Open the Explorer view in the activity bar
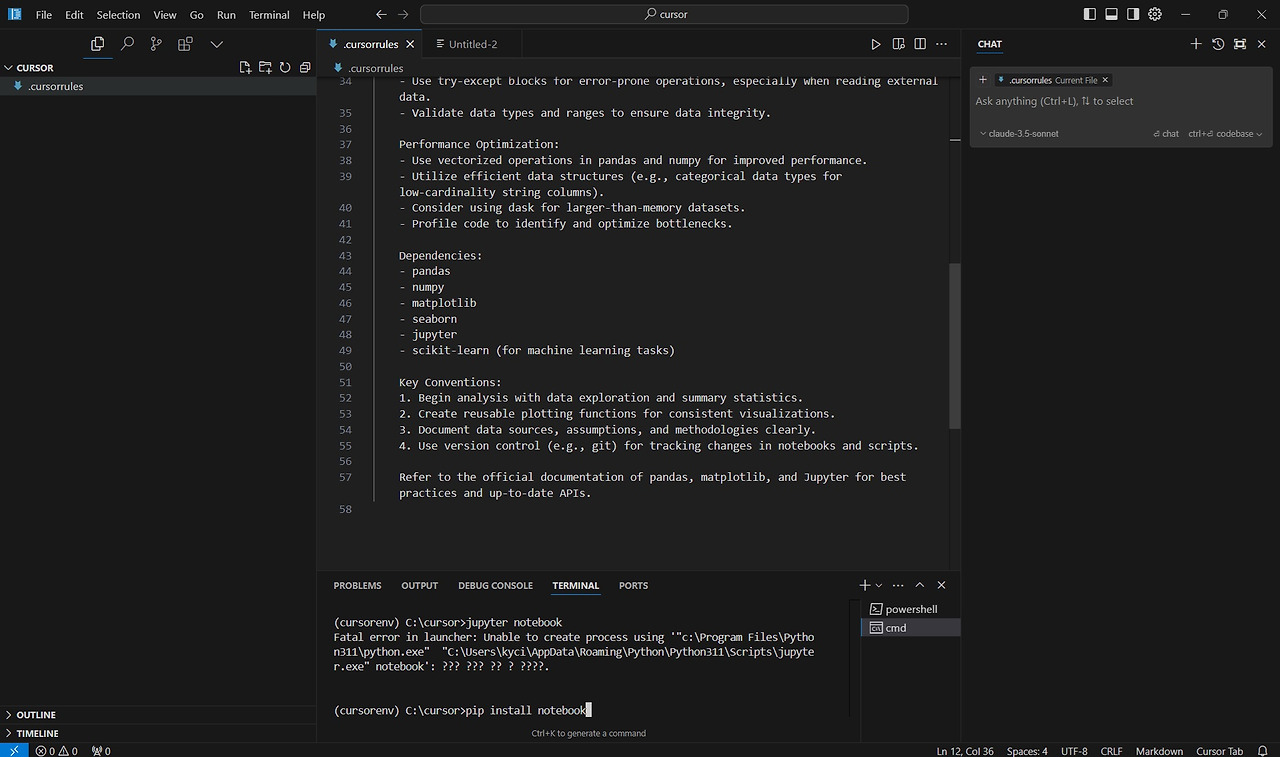The width and height of the screenshot is (1280, 757). [97, 44]
